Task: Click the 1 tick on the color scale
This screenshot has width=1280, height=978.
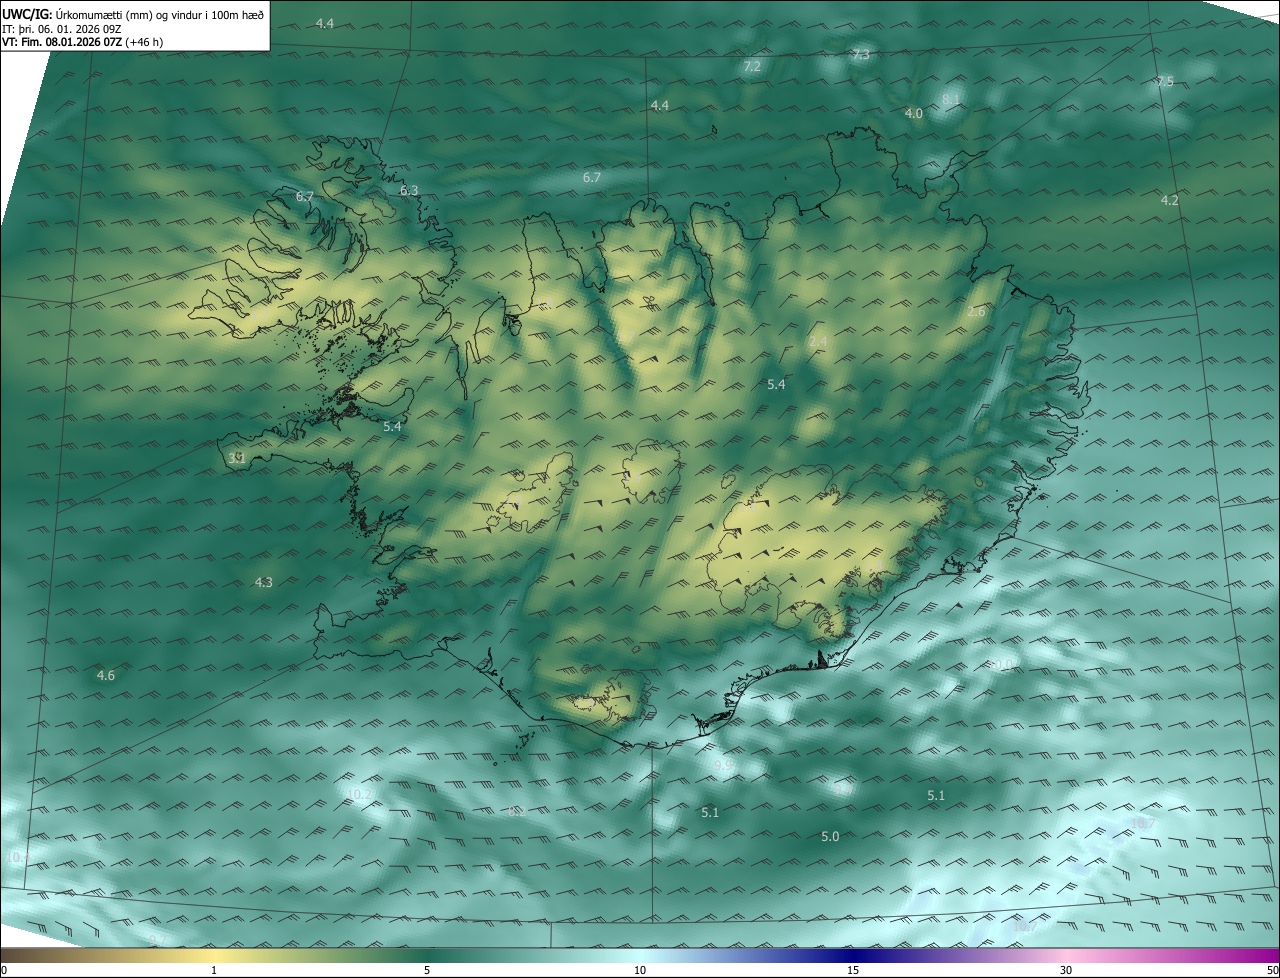Action: pos(214,971)
